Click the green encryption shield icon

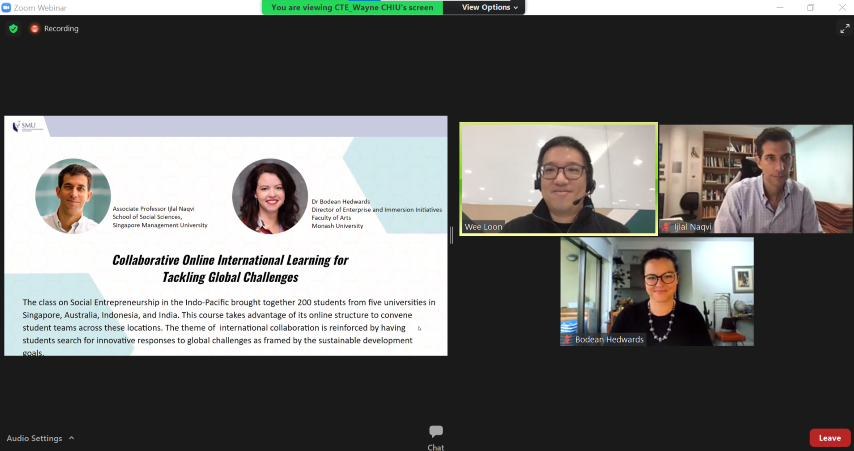click(13, 29)
